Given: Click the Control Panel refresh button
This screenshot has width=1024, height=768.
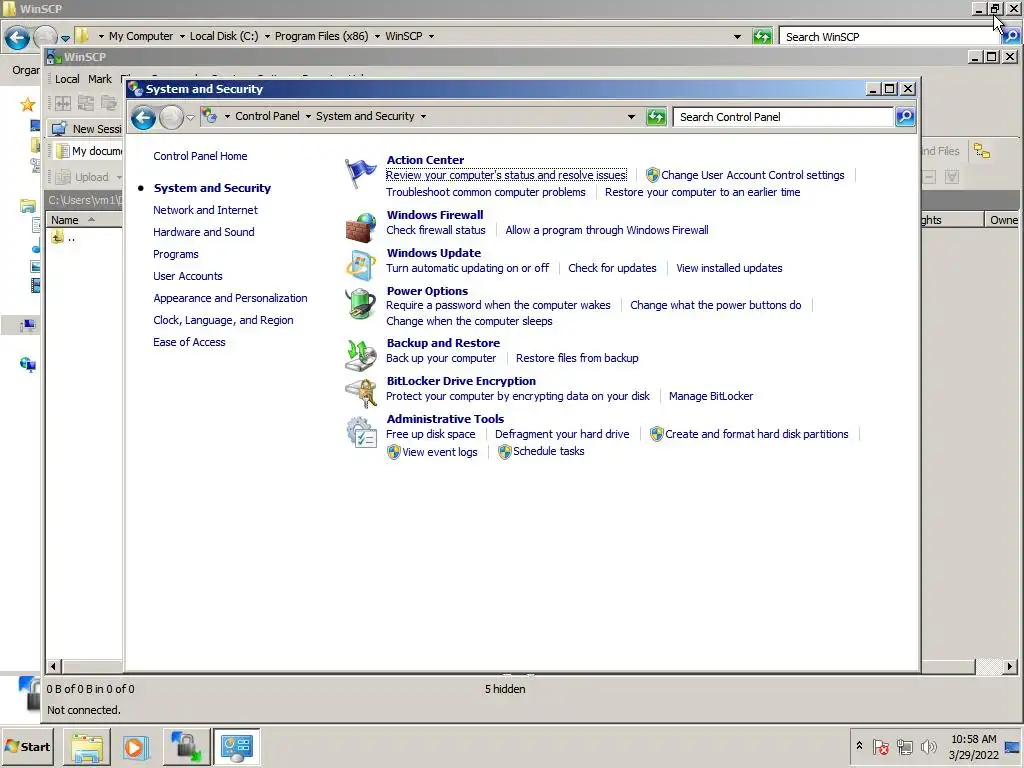Looking at the screenshot, I should pos(656,117).
